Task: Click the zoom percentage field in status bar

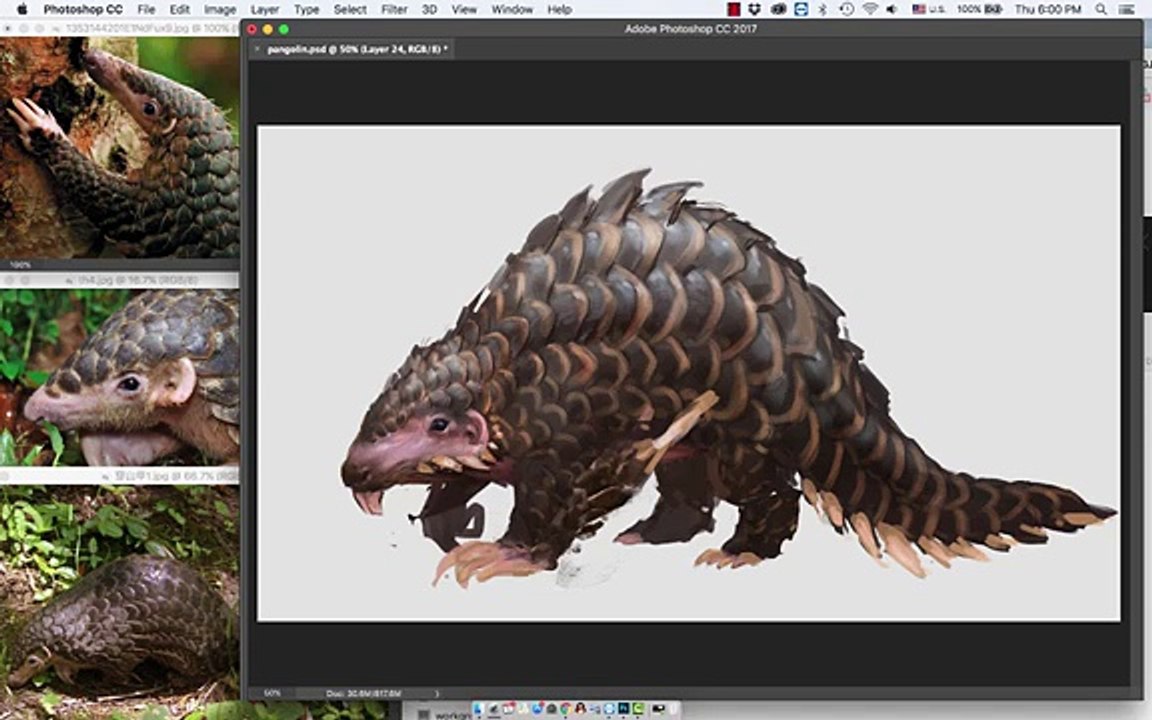Action: (x=273, y=693)
